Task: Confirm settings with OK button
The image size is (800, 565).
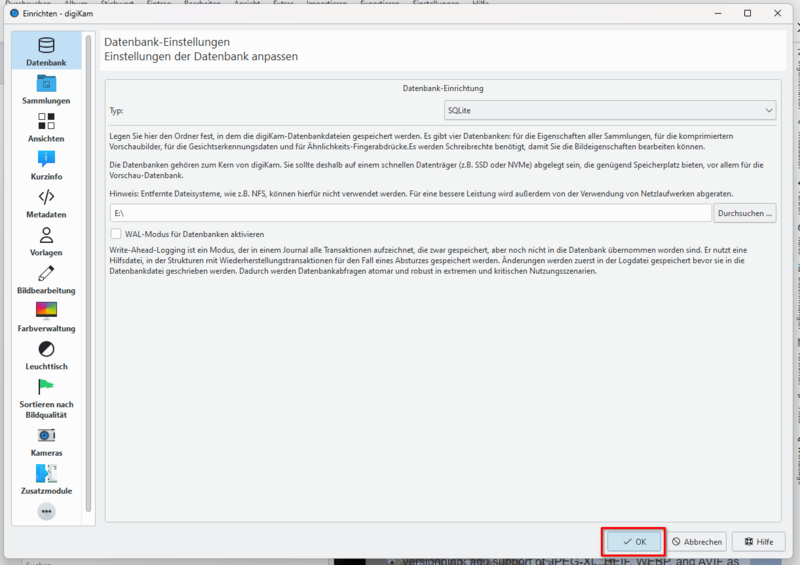Action: coord(634,542)
